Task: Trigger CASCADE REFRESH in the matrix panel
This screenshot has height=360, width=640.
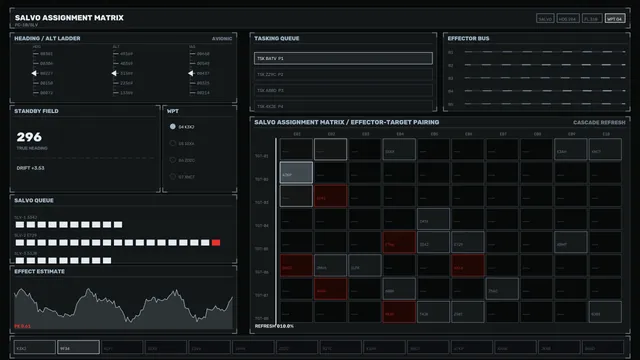Action: tap(599, 122)
